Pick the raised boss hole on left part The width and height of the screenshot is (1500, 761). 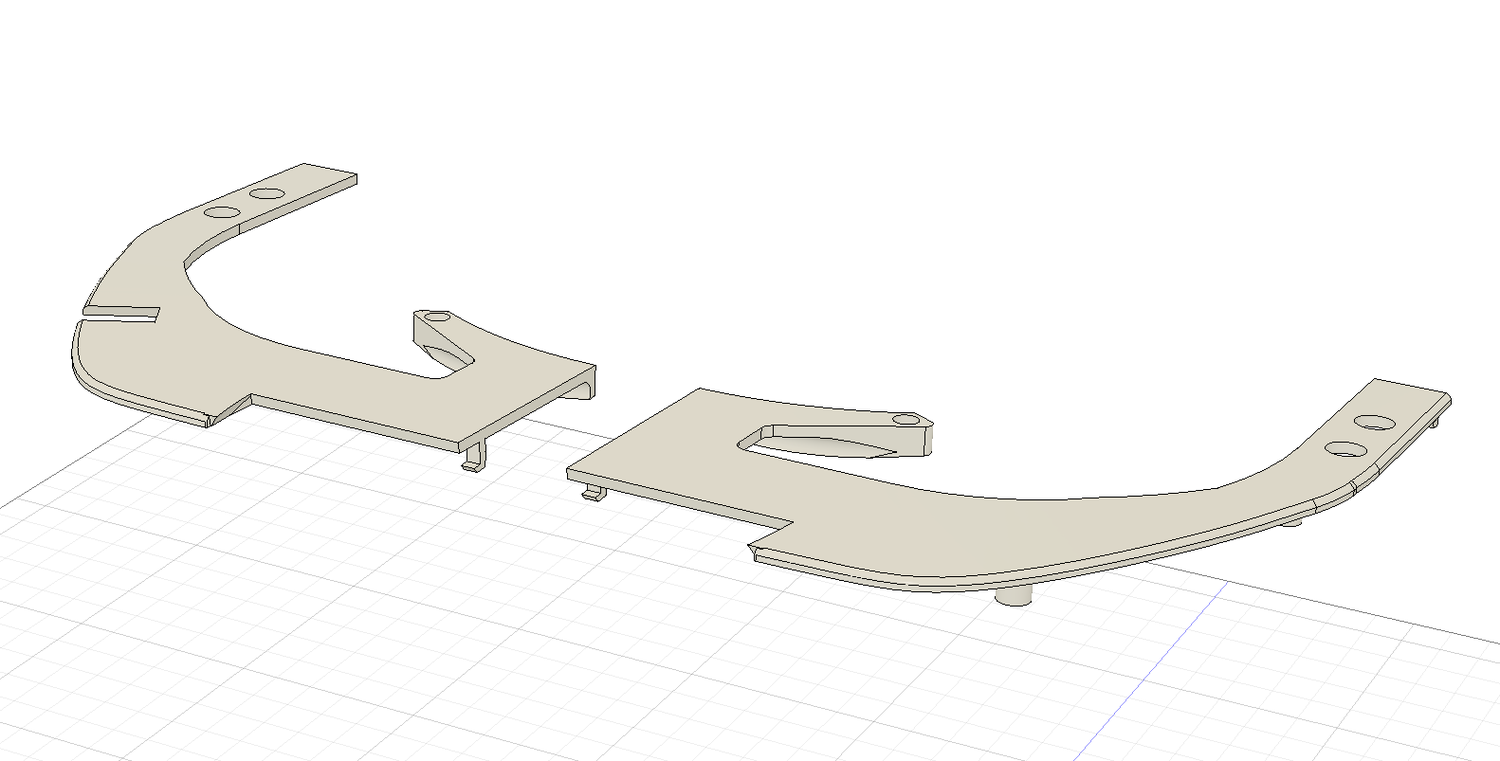(436, 316)
